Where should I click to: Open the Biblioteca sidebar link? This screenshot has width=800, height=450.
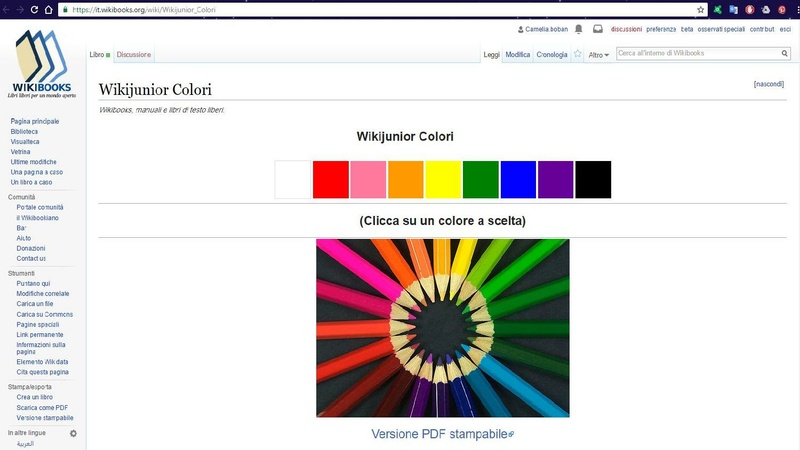[24, 131]
